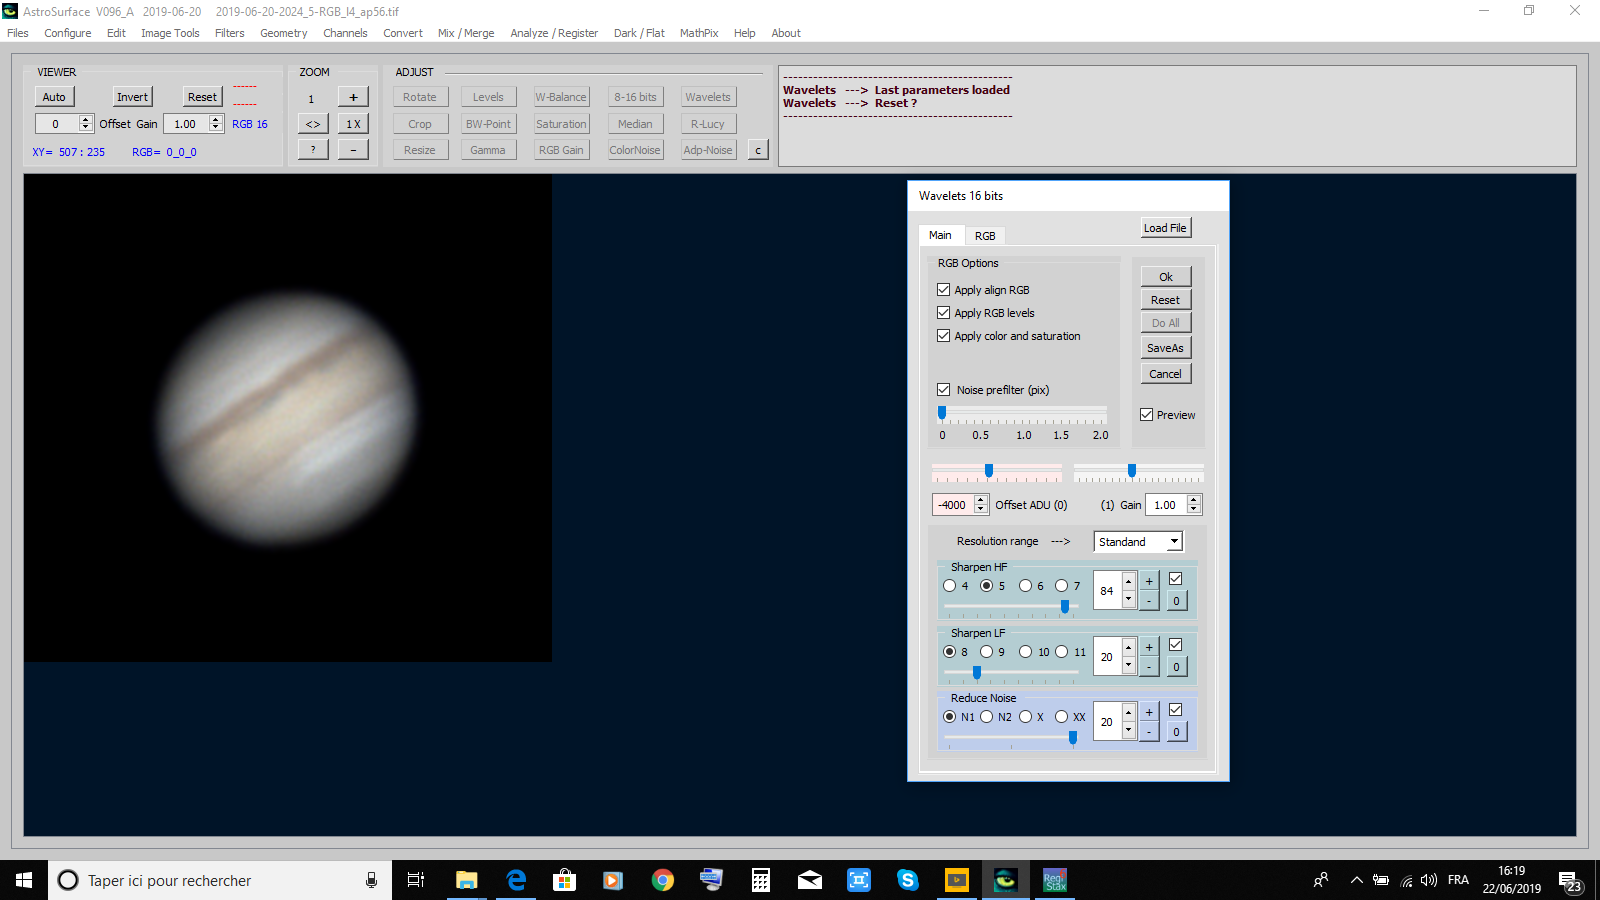Disable the Preview checkbox
This screenshot has height=900, width=1600.
(1146, 415)
